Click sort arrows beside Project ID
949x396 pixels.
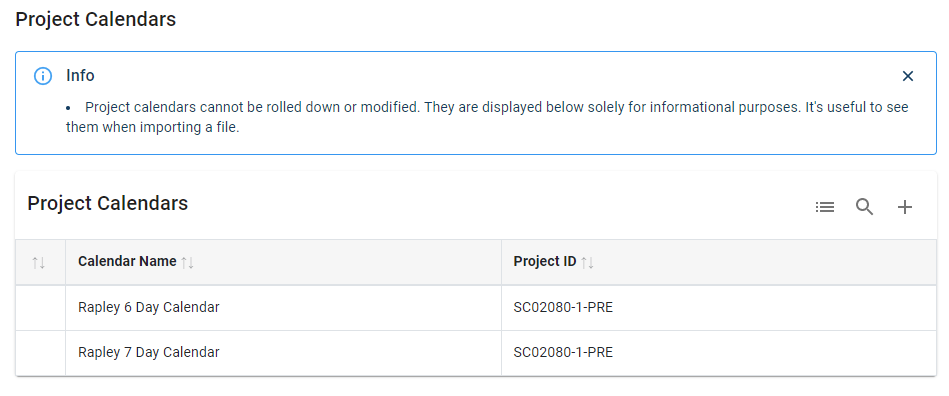click(x=587, y=263)
